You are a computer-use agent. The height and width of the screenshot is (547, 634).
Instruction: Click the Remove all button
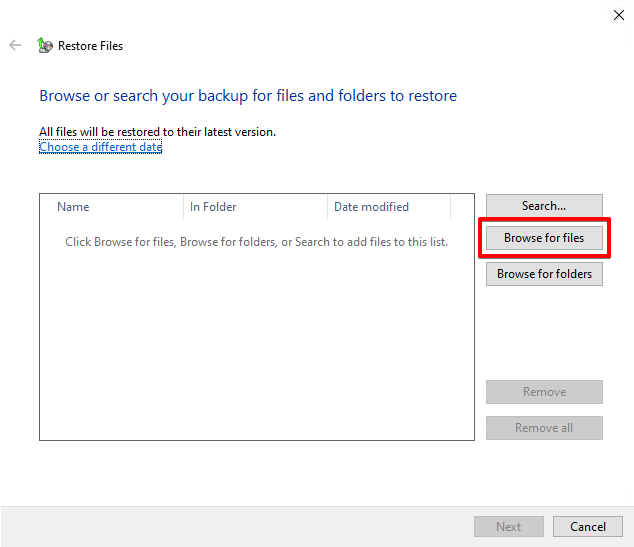[544, 428]
